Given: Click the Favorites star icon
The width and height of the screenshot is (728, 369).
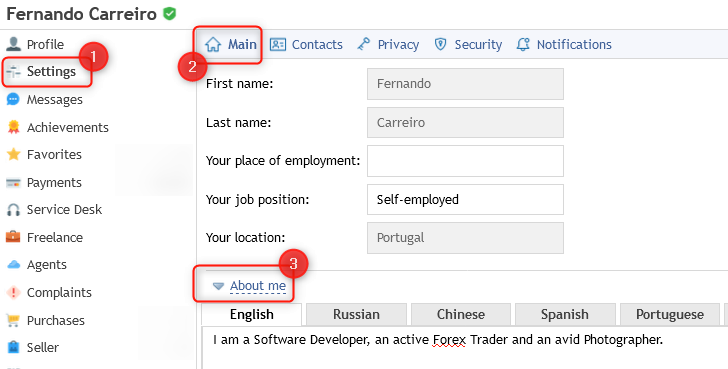Looking at the screenshot, I should [x=13, y=154].
